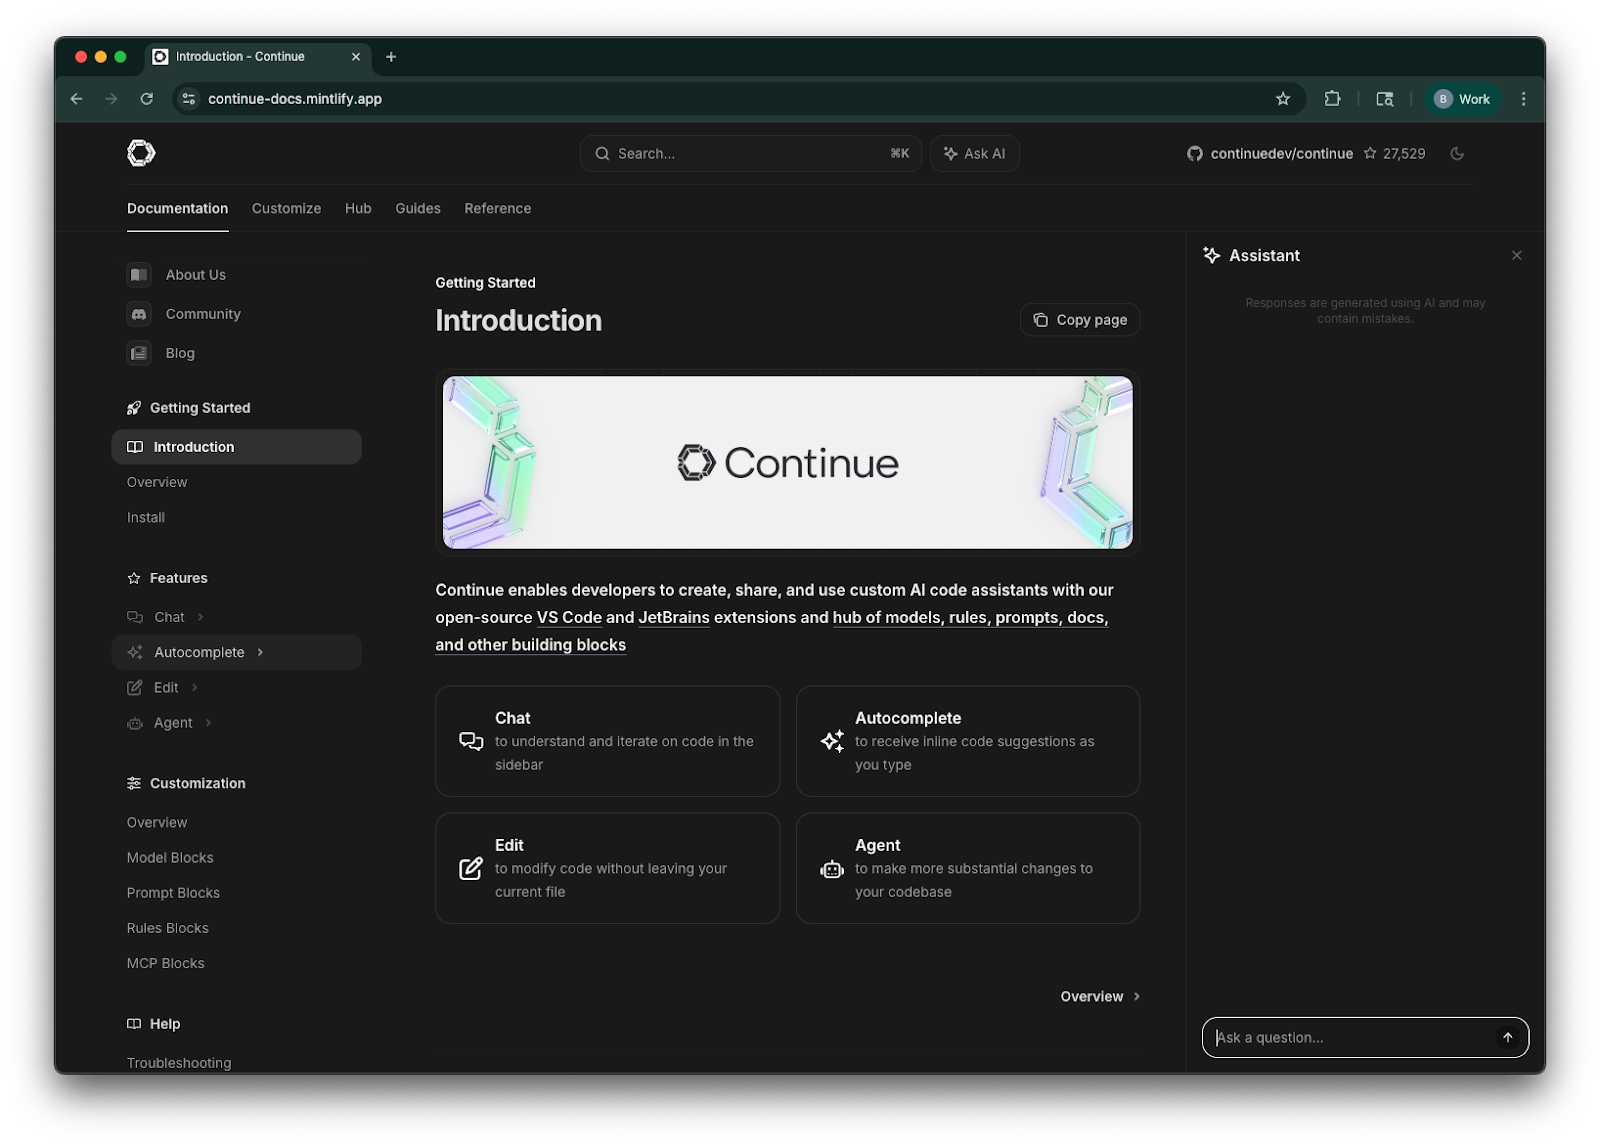The image size is (1600, 1146).
Task: Expand the Agent sidebar chevron
Action: [208, 722]
